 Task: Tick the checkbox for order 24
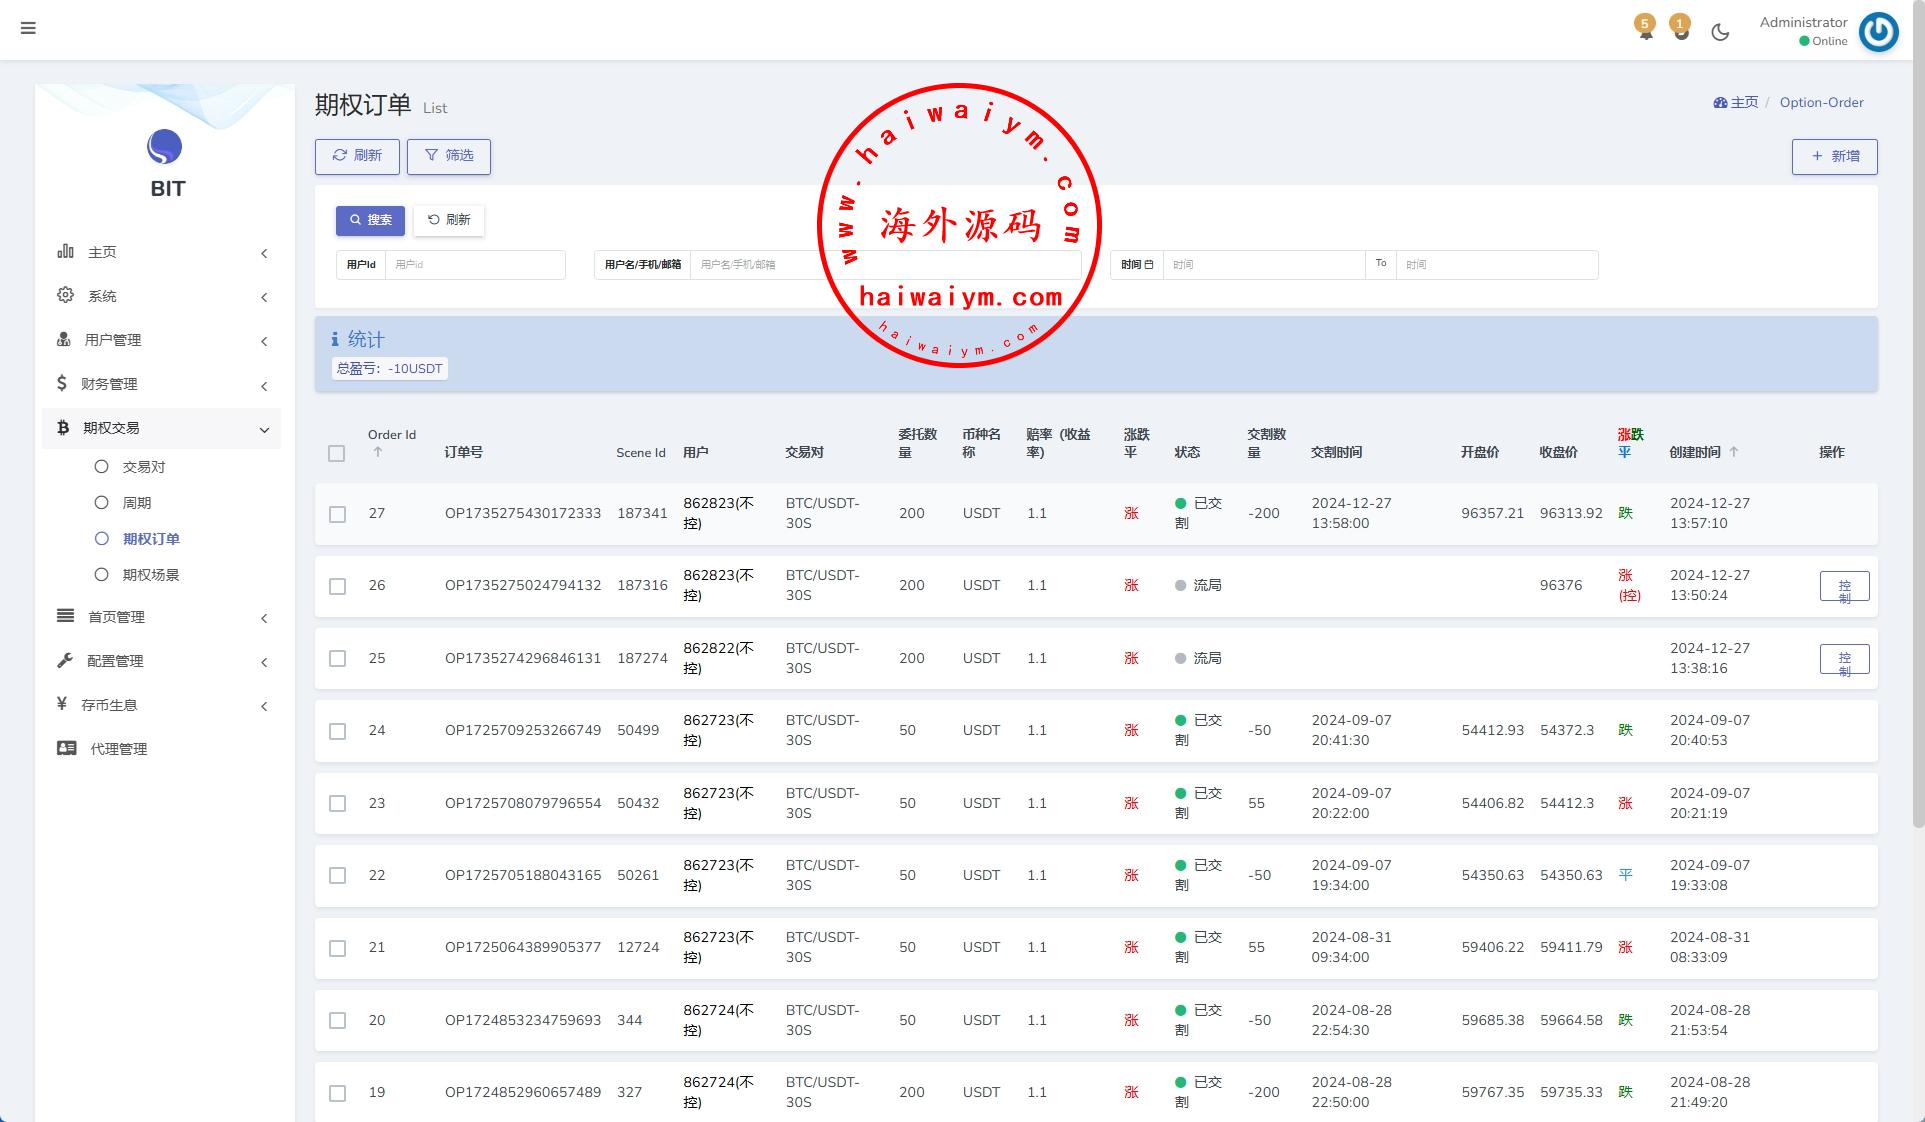(x=338, y=731)
